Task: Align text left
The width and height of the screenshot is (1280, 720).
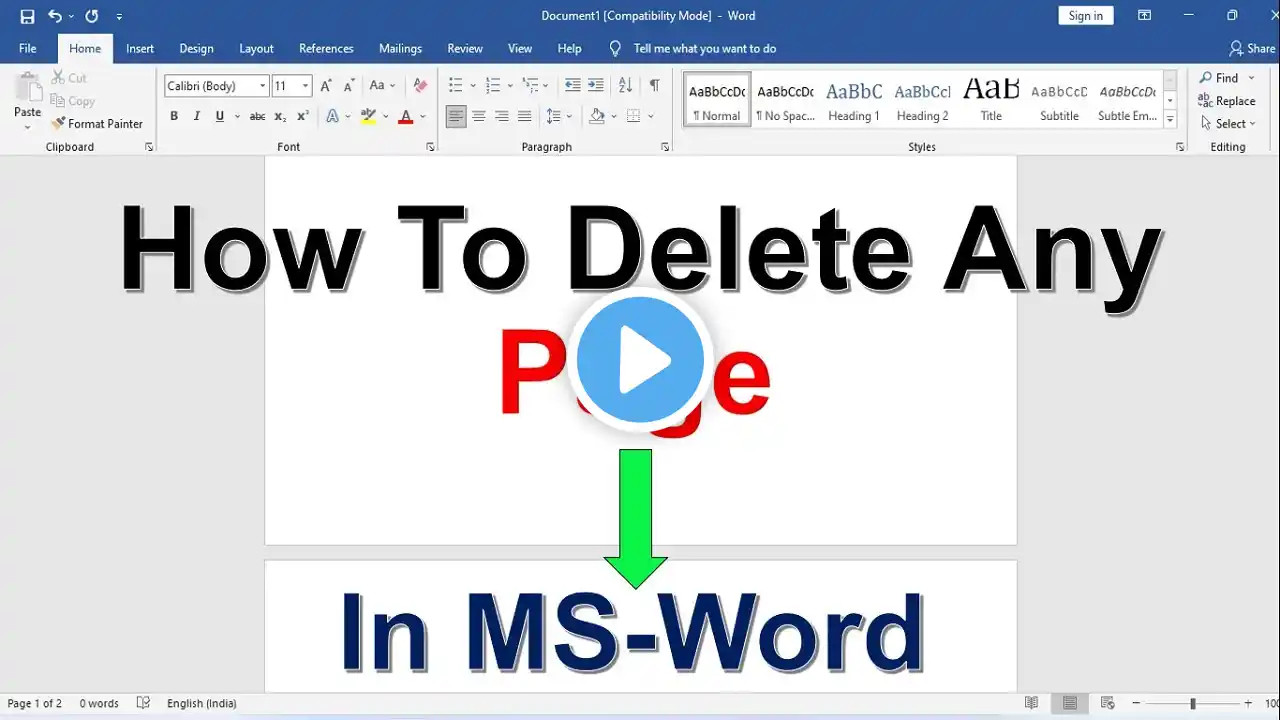Action: coord(456,117)
